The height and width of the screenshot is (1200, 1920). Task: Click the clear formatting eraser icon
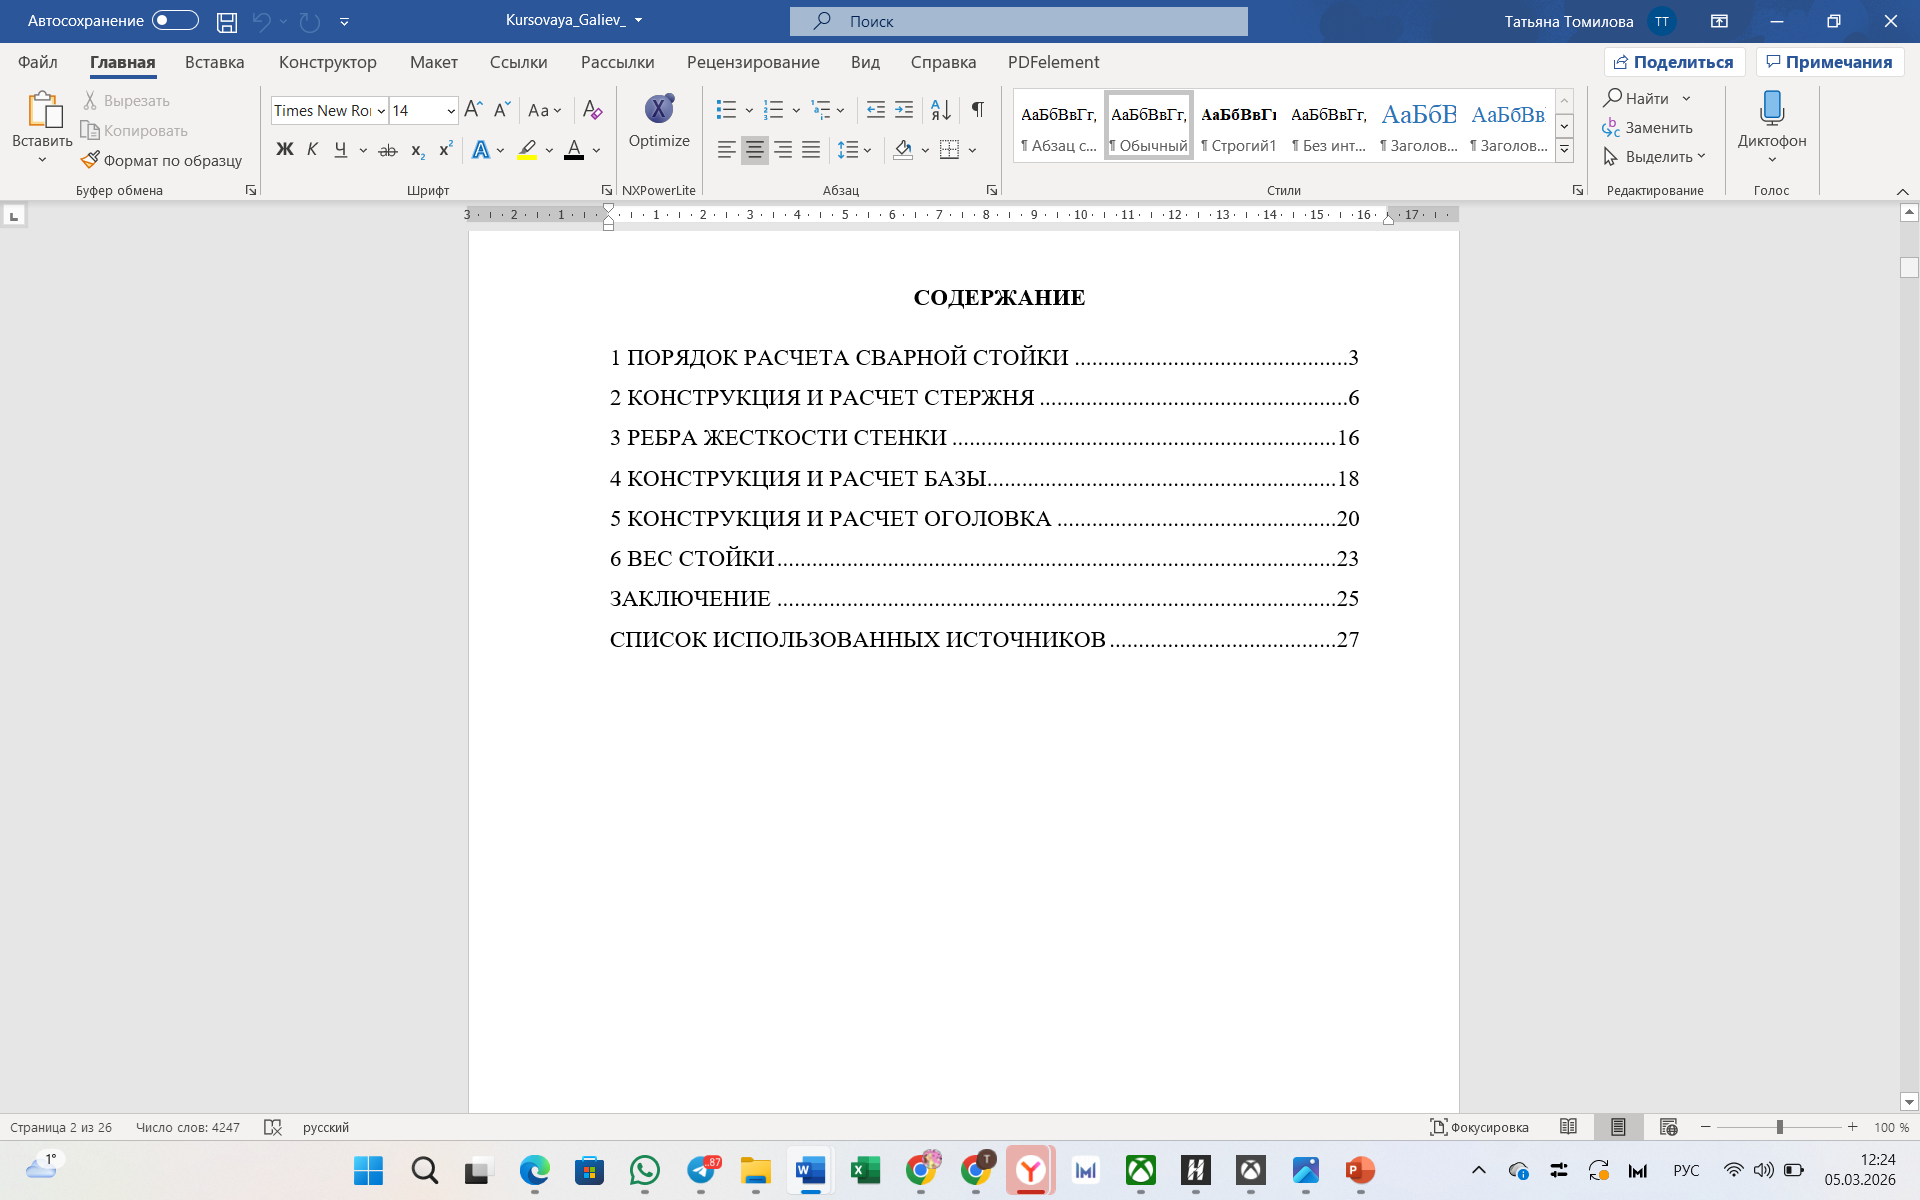(592, 109)
